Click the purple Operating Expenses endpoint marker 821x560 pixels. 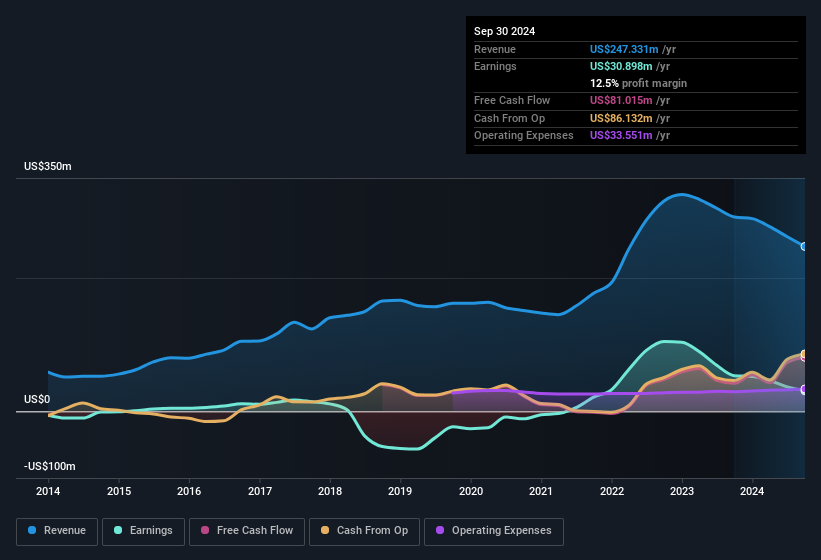click(804, 389)
